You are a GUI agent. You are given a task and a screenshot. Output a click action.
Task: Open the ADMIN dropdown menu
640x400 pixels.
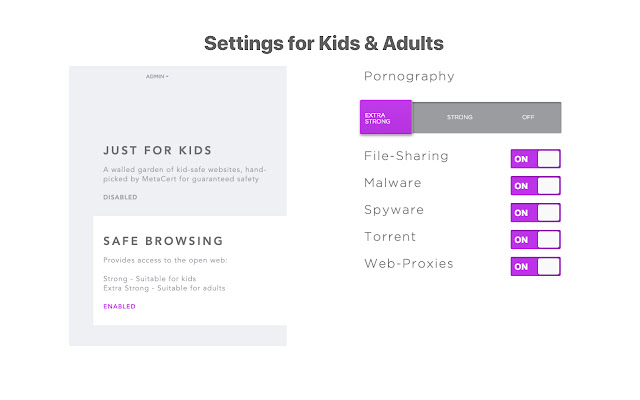[x=157, y=76]
